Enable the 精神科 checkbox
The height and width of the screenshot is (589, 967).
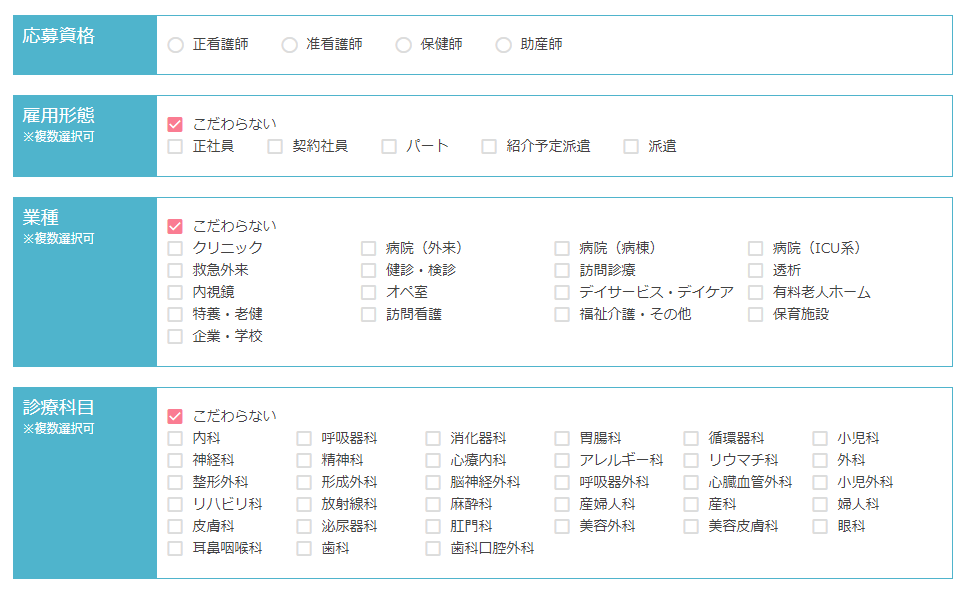(x=304, y=461)
